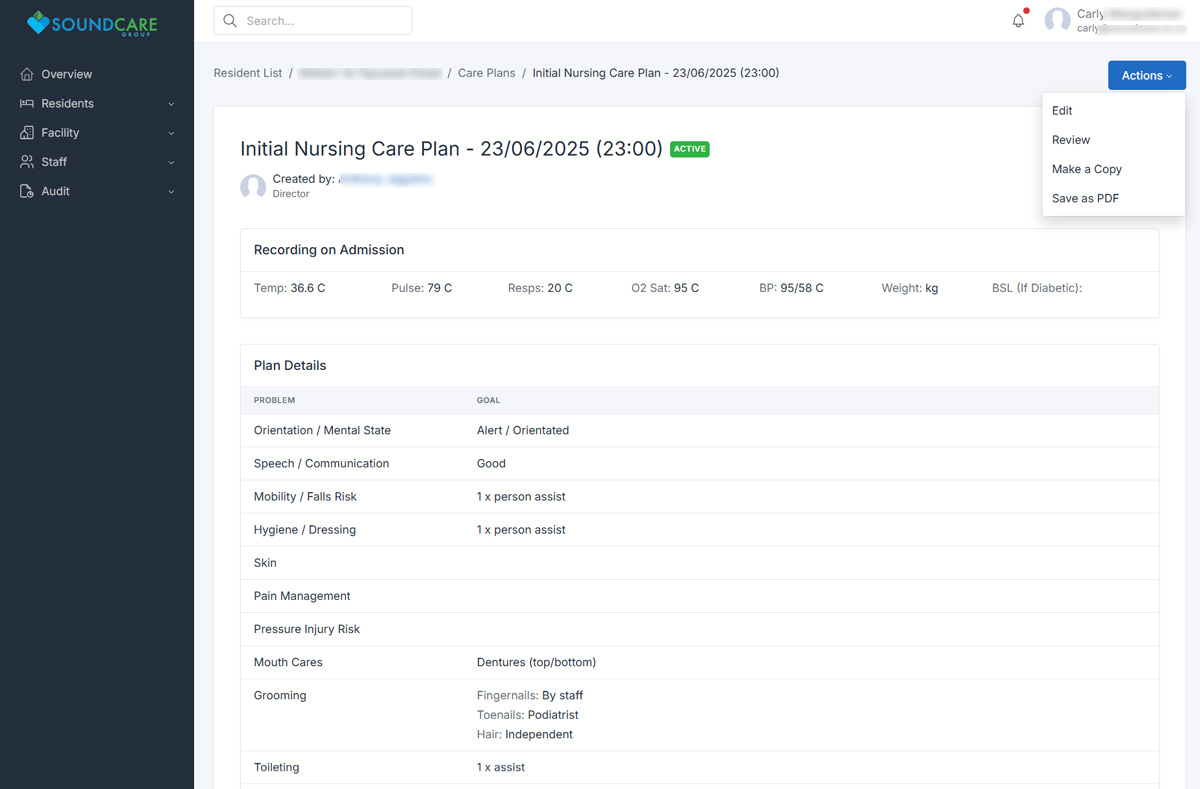
Task: Click the SoundCare Group logo
Action: coord(96,22)
